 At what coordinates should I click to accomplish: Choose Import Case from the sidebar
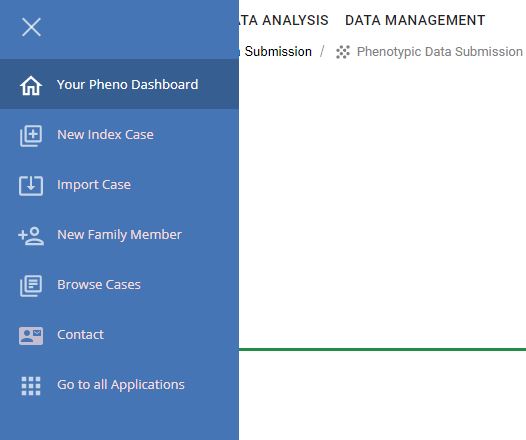(x=94, y=184)
